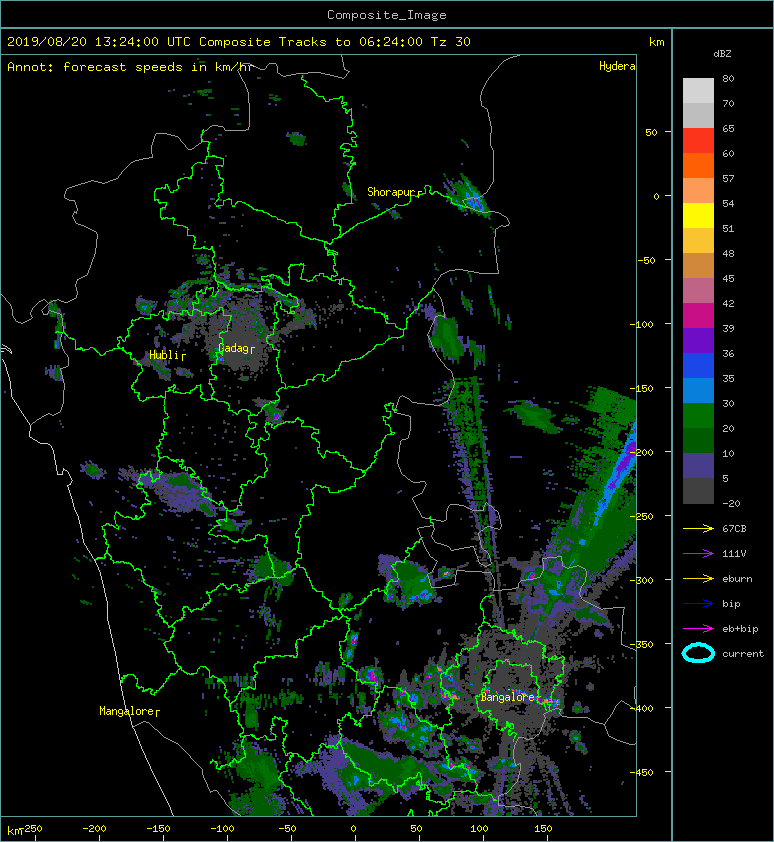
Task: Click the magenta eb+bip arrow icon
Action: 698,628
